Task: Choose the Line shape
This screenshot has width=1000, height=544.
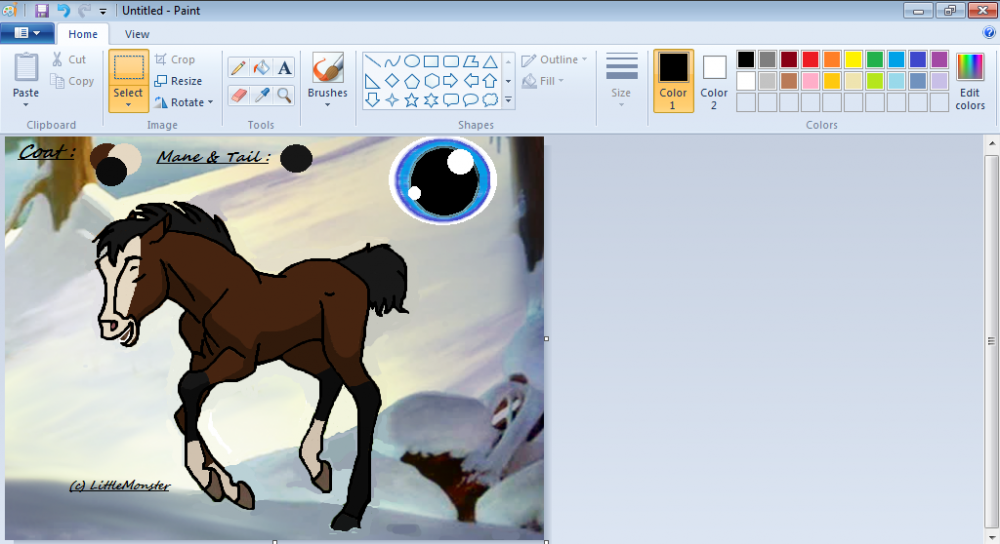Action: pos(373,62)
